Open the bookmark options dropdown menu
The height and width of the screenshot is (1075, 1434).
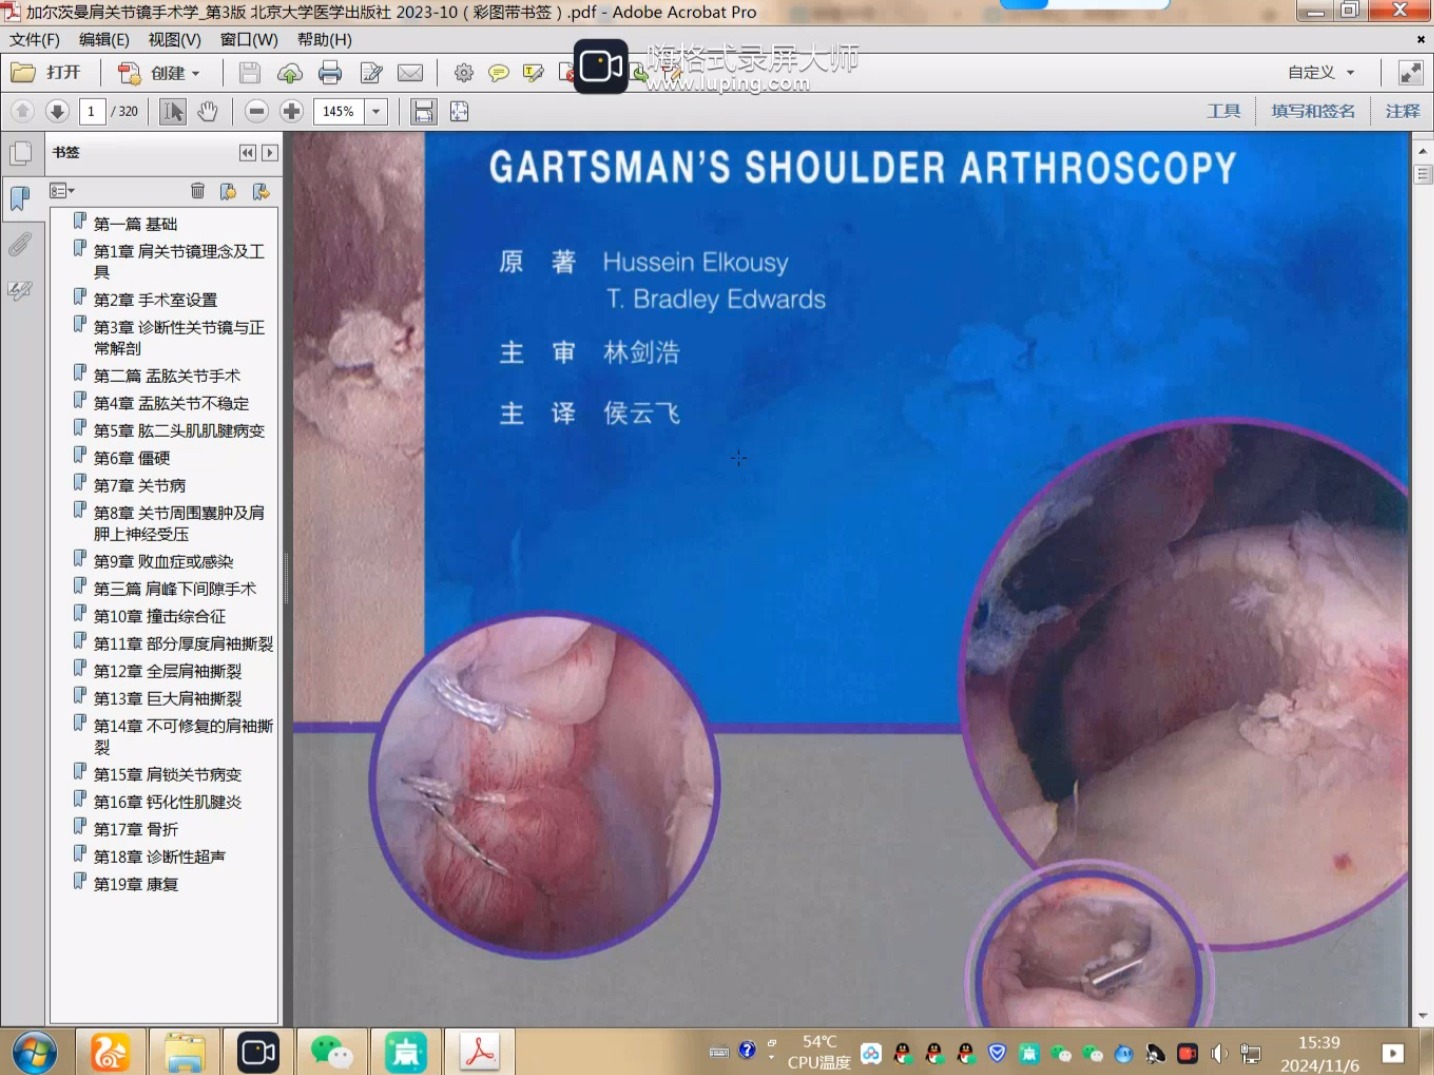62,191
